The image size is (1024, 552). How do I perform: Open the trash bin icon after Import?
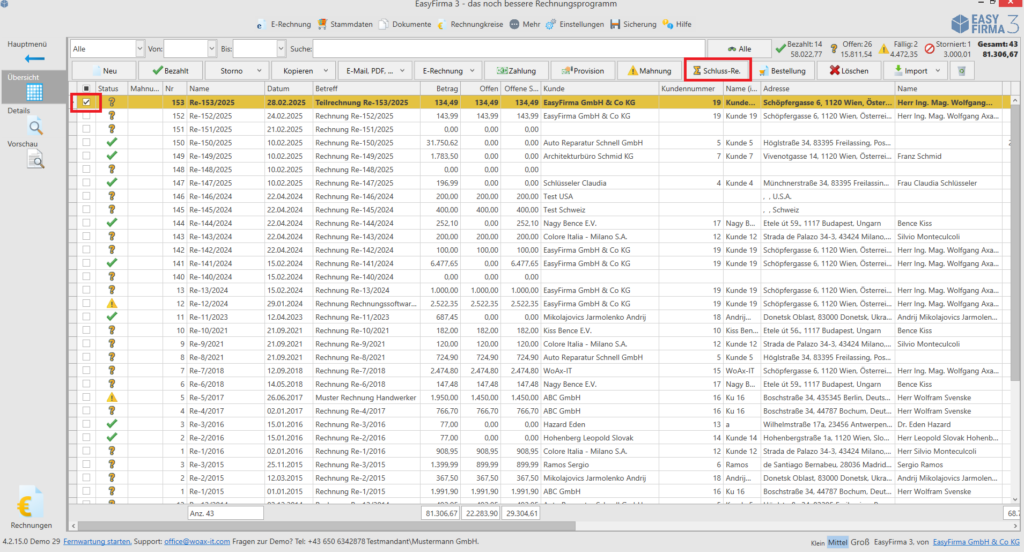[x=961, y=71]
